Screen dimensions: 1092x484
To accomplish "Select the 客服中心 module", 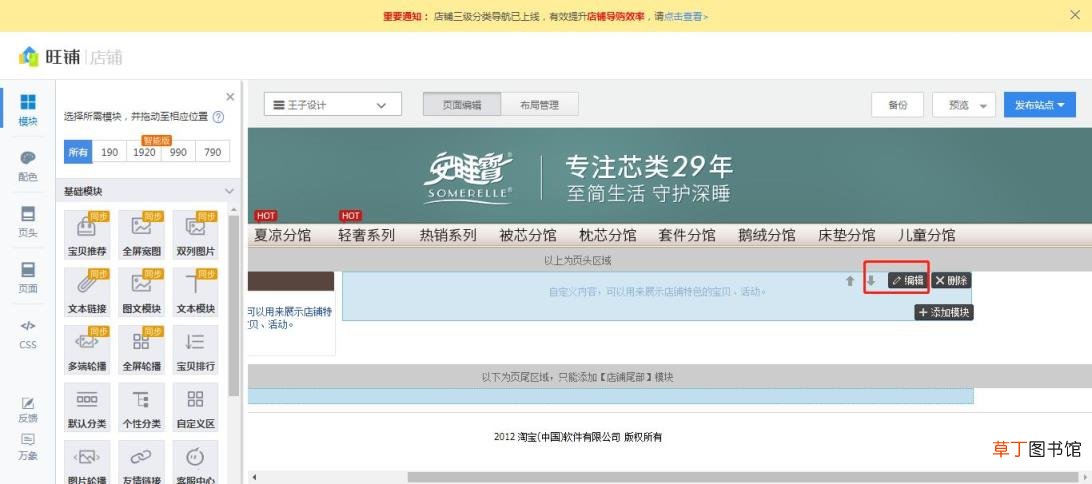I will click(x=196, y=462).
